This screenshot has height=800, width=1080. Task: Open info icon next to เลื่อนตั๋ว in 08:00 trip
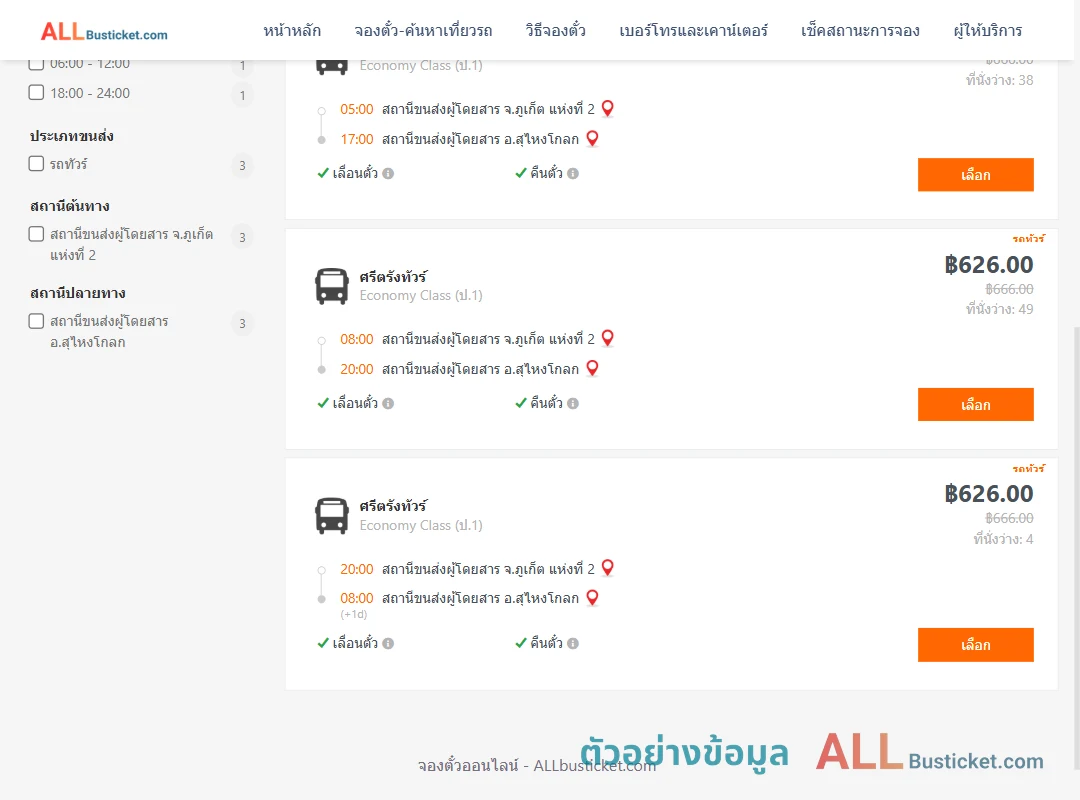(388, 404)
